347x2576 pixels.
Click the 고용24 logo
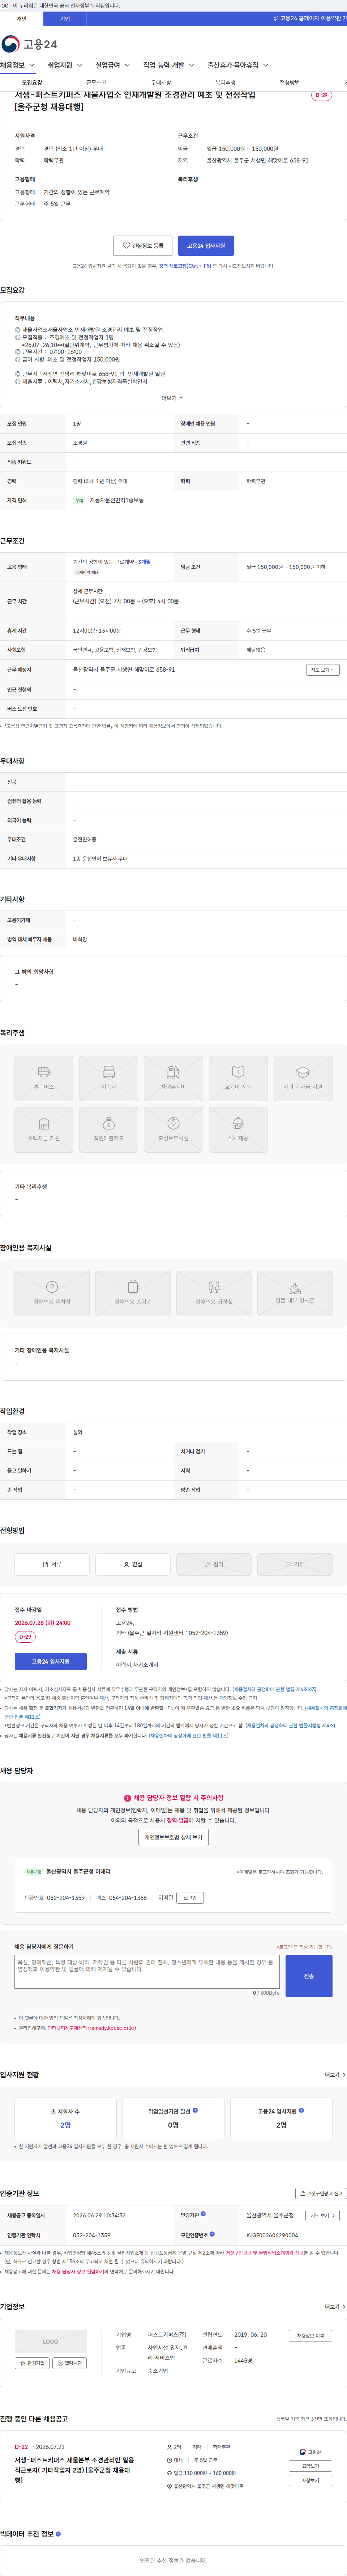(29, 44)
